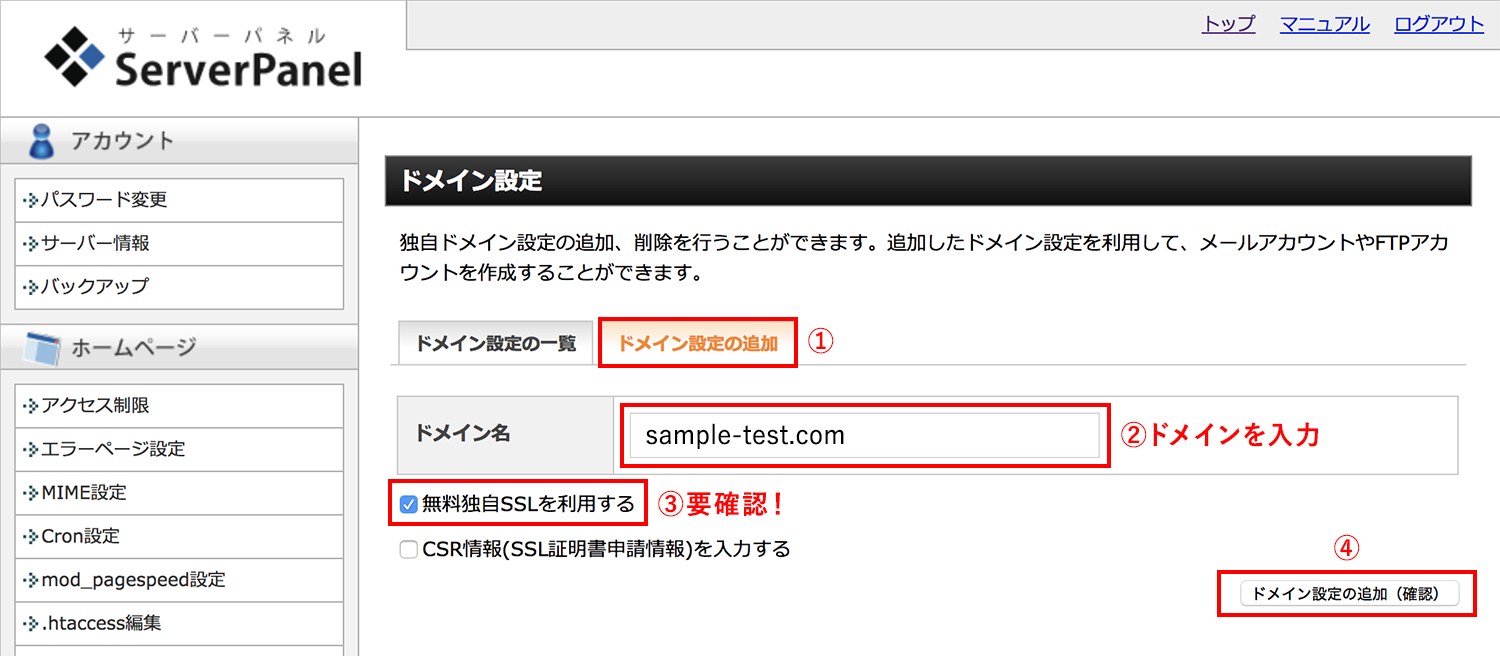
Task: Open the トップ link
Action: (x=1229, y=24)
